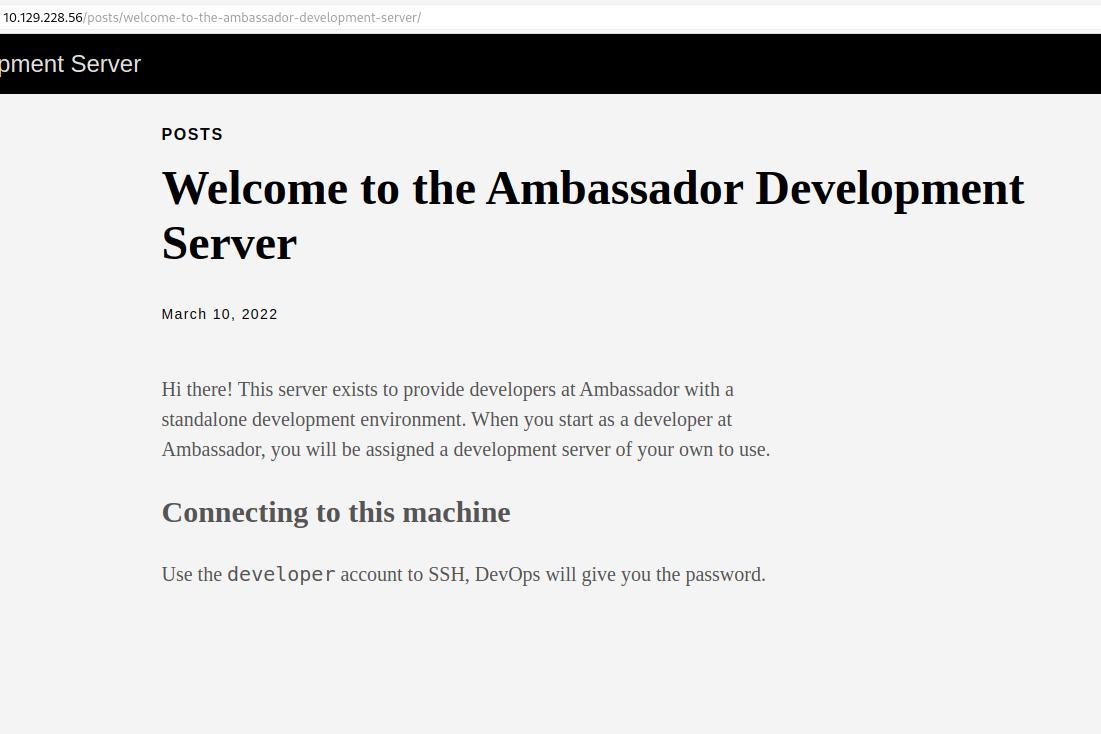Click the word 'account' after developer
Screen dimensions: 1101x734
pos(373,575)
